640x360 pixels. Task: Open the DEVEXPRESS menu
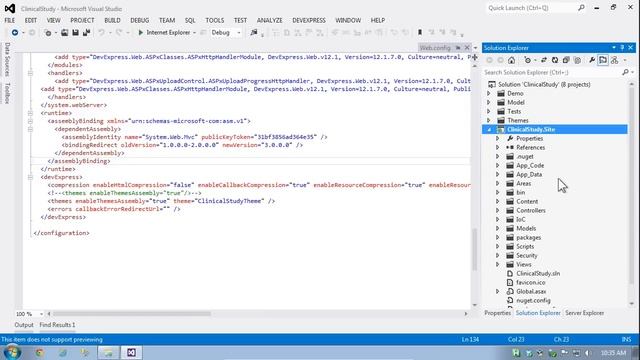tap(309, 20)
